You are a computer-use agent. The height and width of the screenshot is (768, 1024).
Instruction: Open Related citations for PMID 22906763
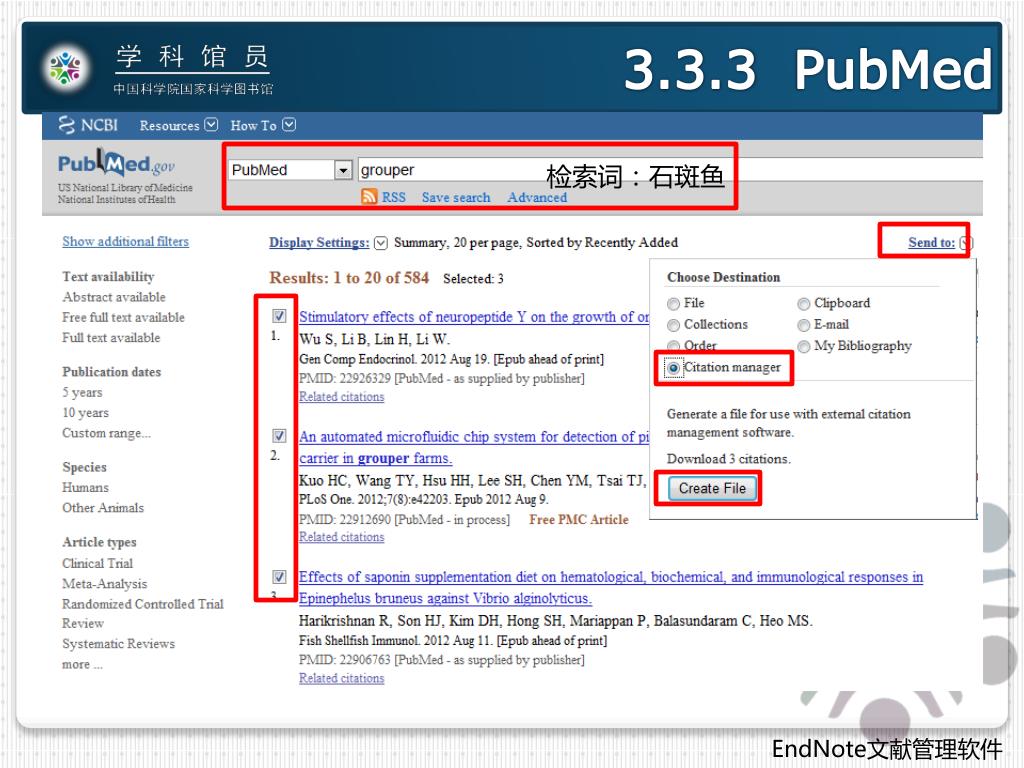click(342, 678)
